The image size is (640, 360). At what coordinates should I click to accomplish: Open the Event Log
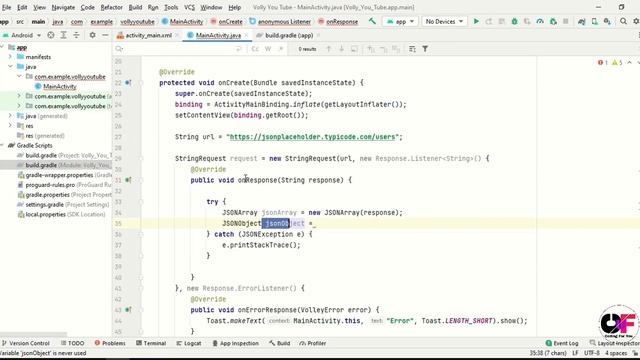click(x=562, y=343)
